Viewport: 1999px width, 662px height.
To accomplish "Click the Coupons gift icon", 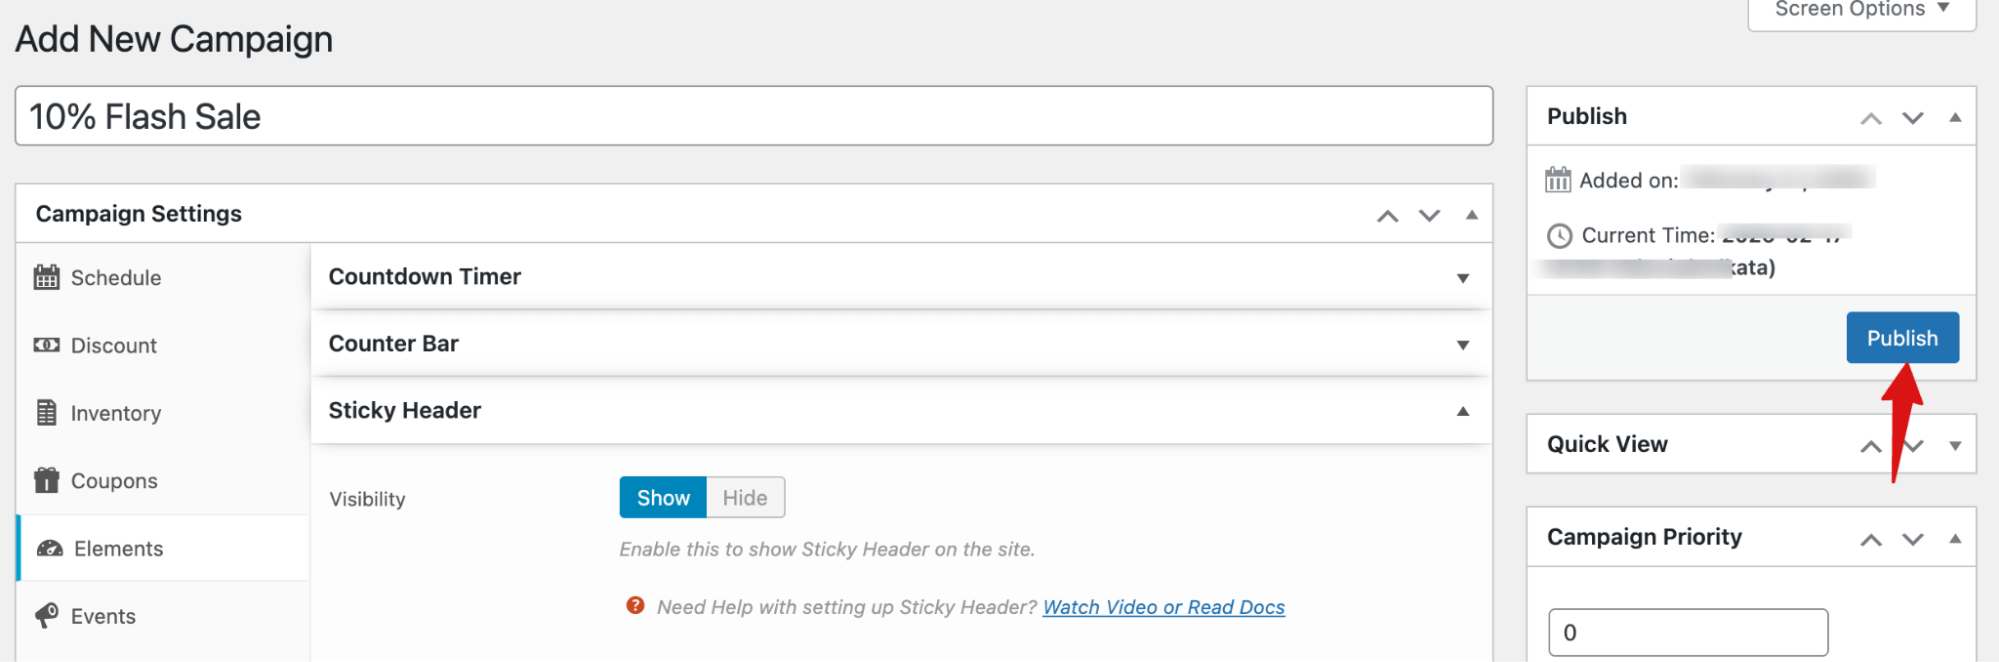I will click(46, 481).
